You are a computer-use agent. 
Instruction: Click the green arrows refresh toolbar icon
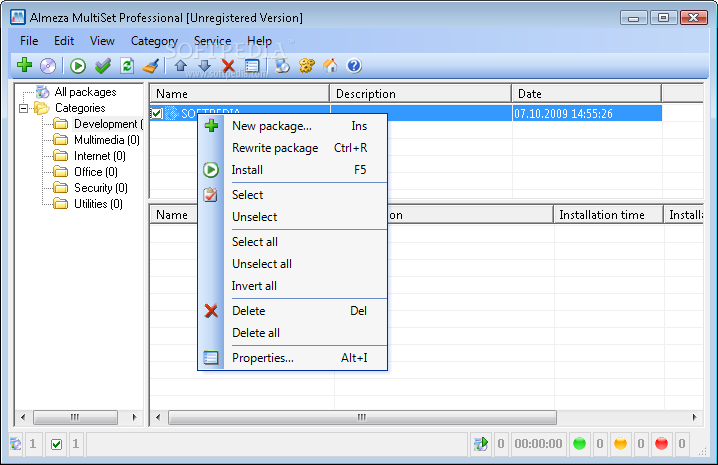click(127, 66)
